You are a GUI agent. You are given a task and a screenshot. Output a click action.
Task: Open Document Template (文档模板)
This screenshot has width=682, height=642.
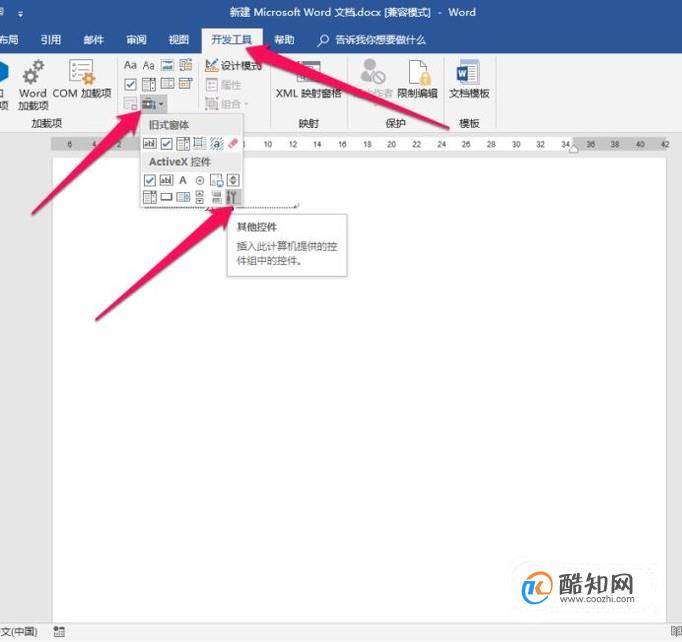pos(469,78)
